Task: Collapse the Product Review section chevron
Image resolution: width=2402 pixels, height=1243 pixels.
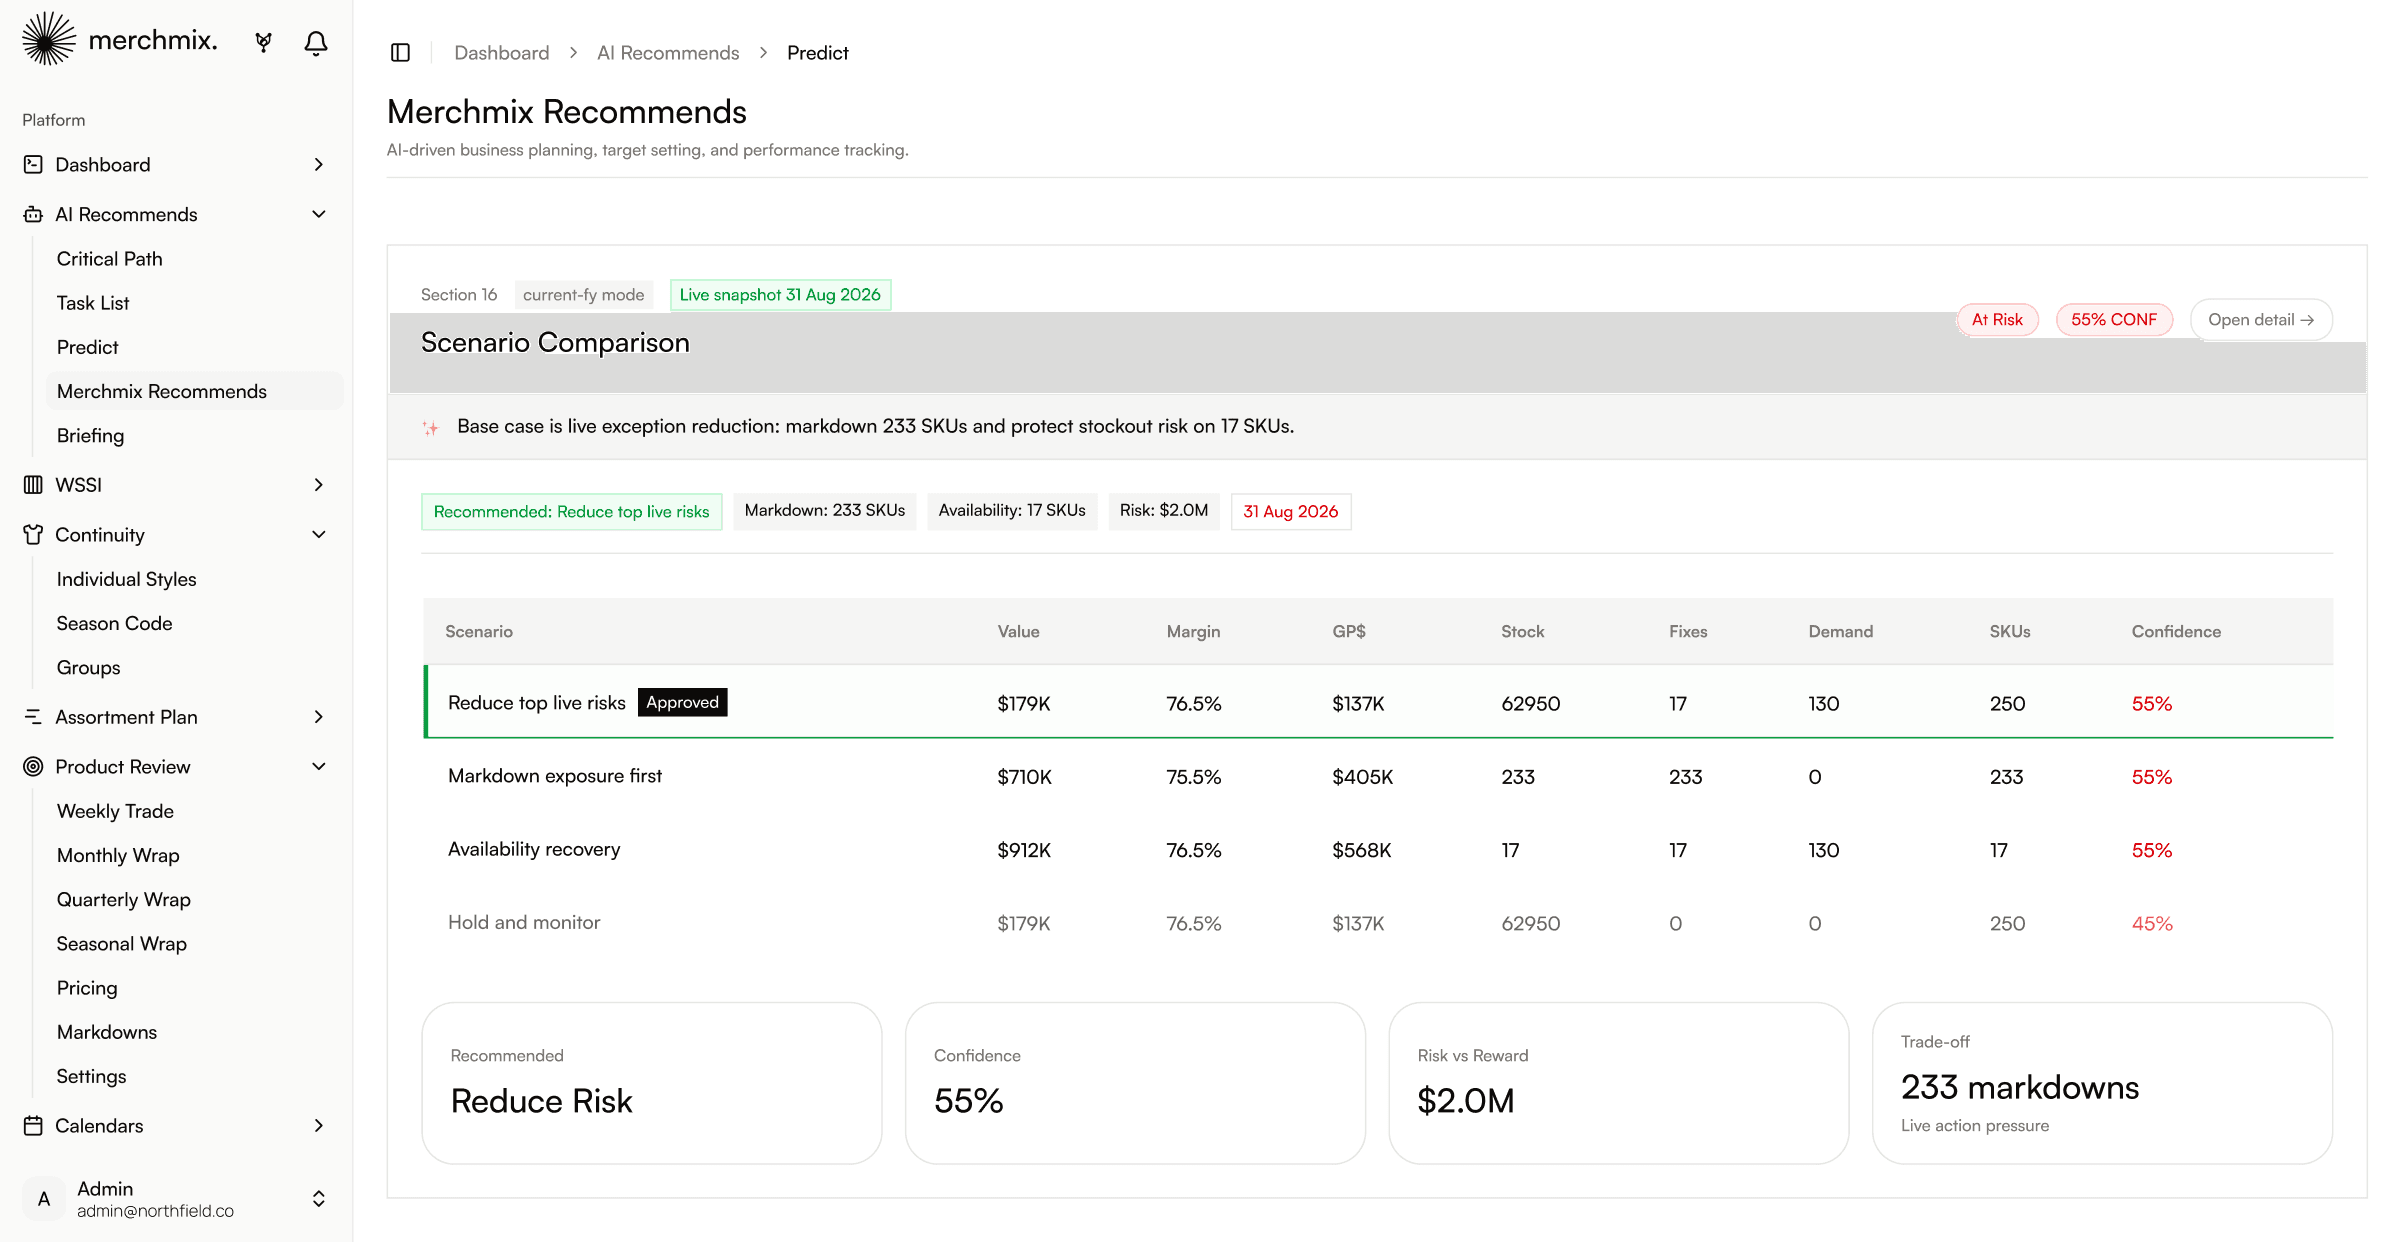Action: (x=319, y=767)
